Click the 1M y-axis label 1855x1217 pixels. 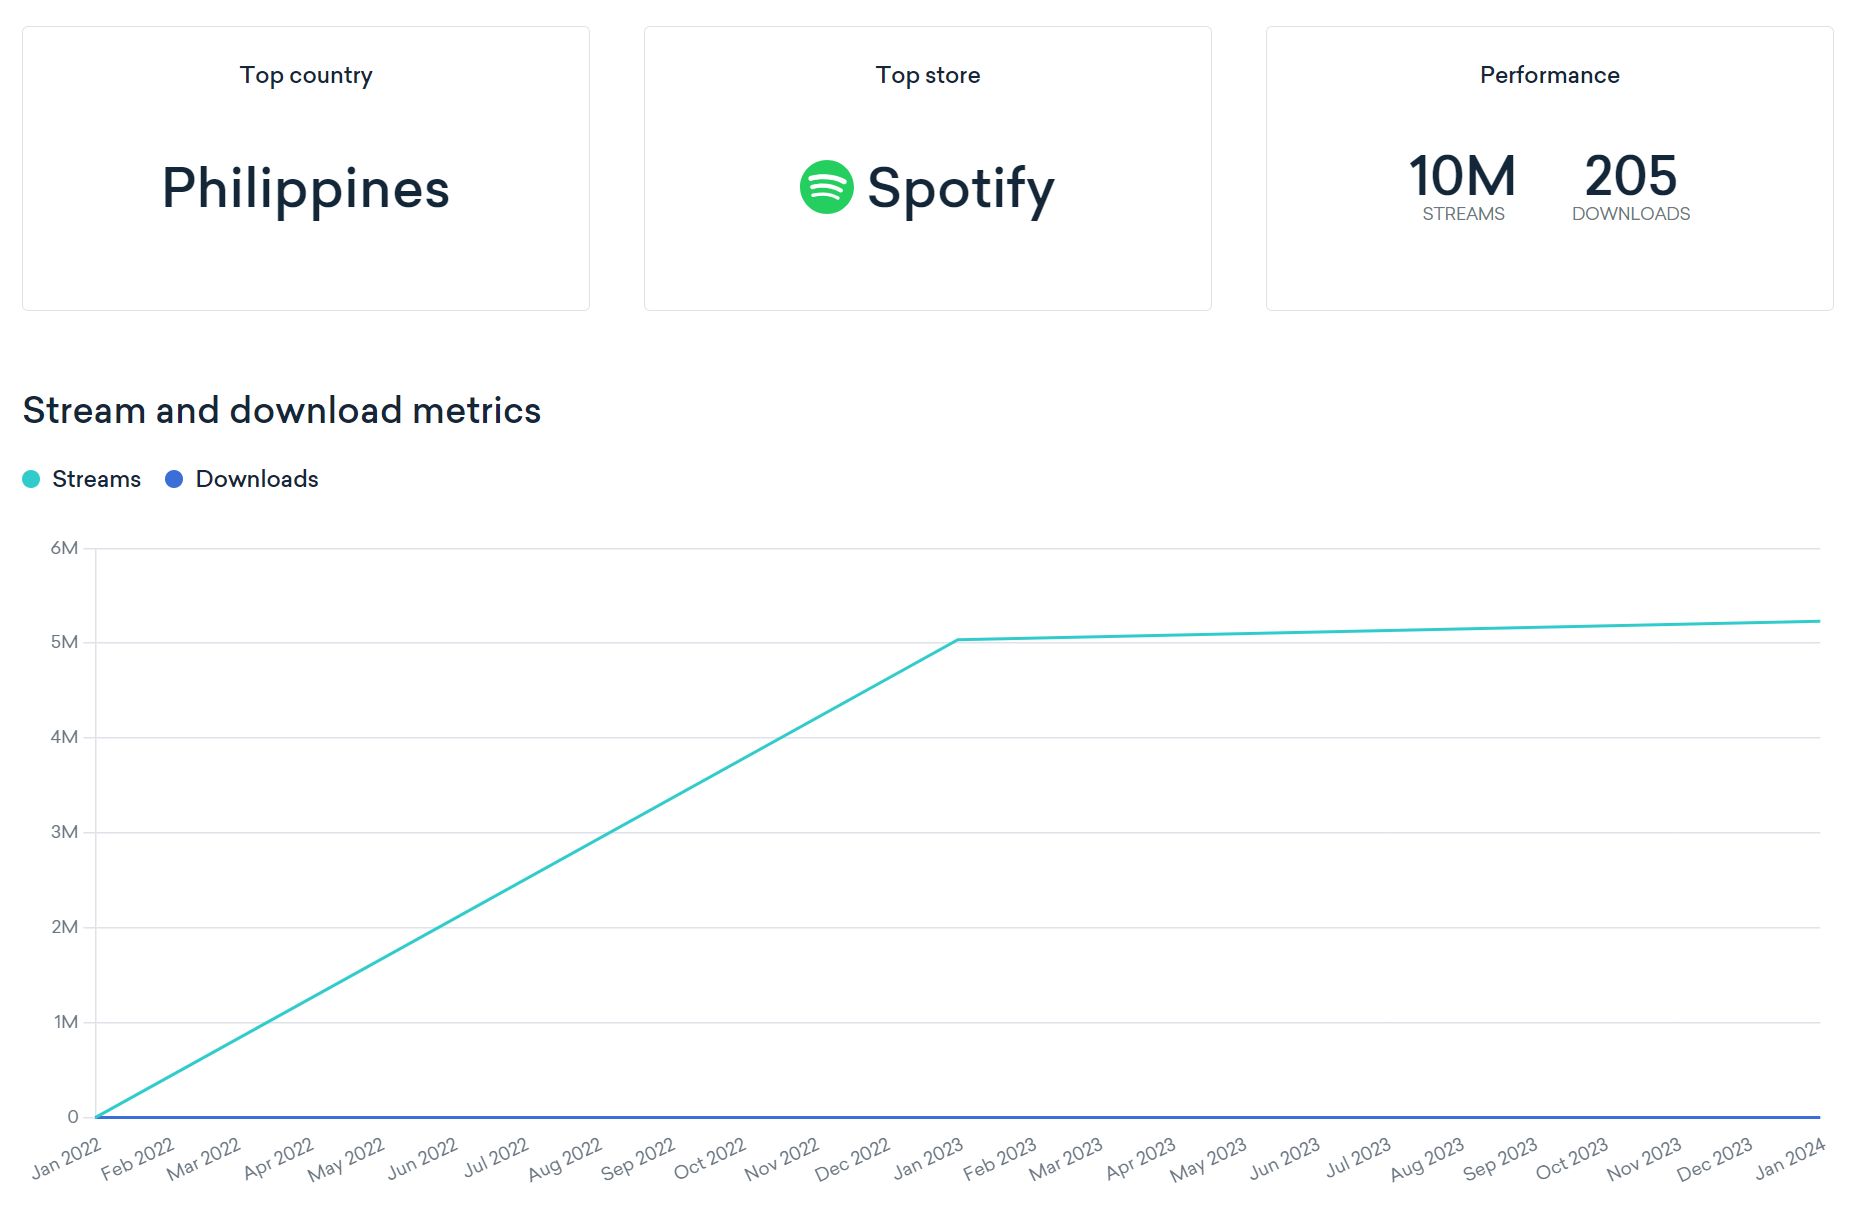pos(66,1022)
